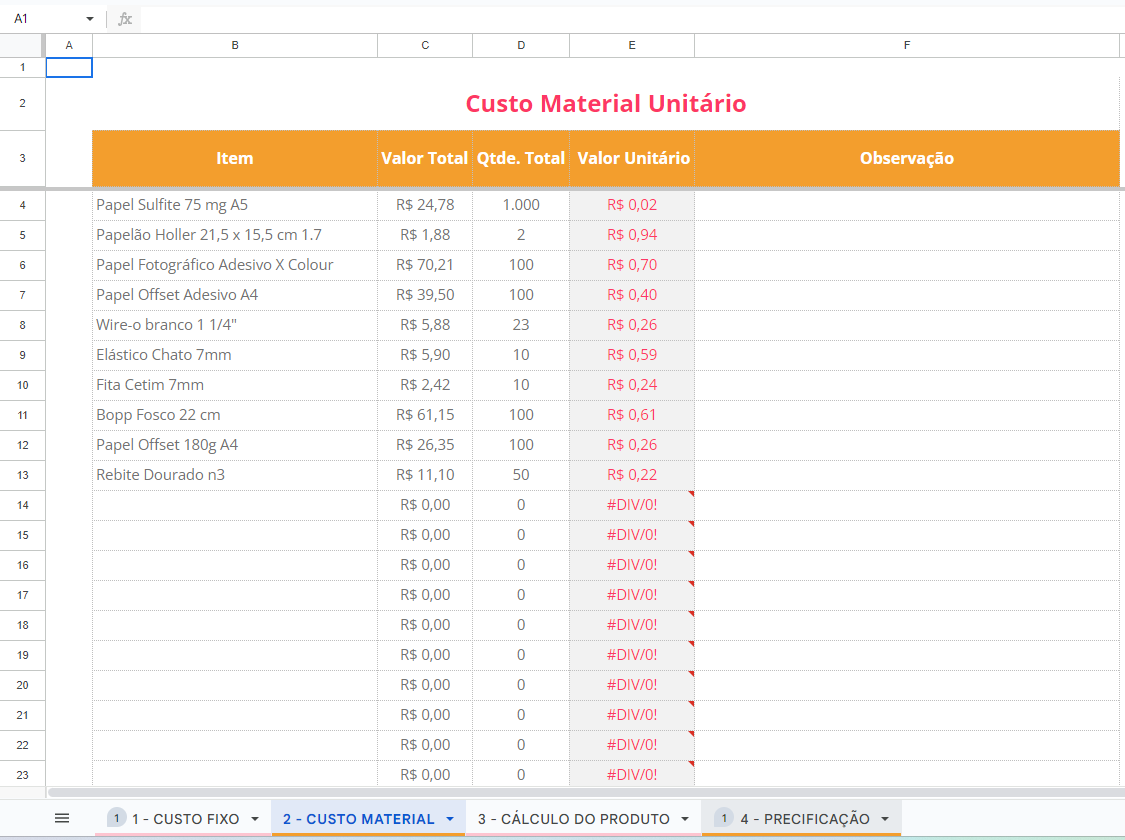Viewport: 1125px width, 840px height.
Task: Click the note indicator on row 14 #DIV/0!
Action: (690, 494)
